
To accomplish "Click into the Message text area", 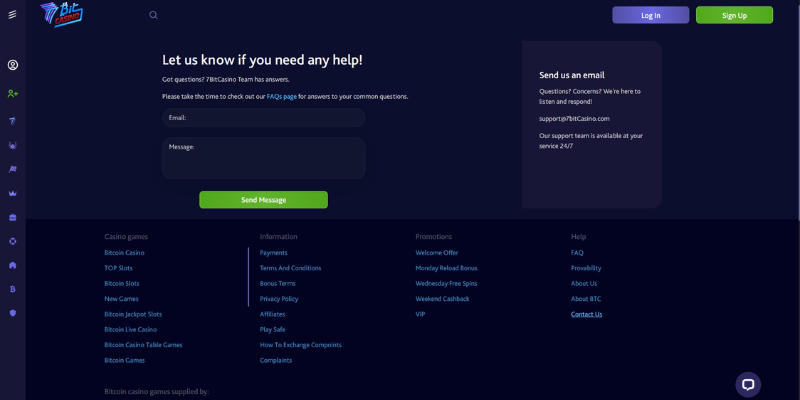I will pos(264,158).
